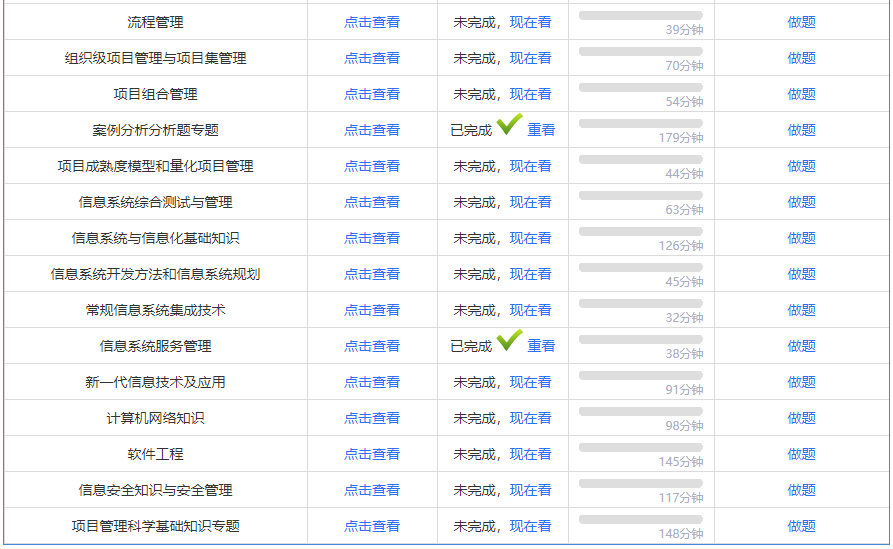
Task: Open 点击查看 for 常规信息系统集成技术
Action: coord(372,310)
